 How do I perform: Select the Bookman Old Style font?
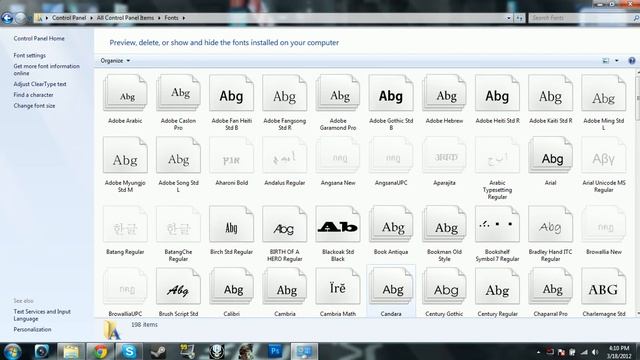point(444,224)
